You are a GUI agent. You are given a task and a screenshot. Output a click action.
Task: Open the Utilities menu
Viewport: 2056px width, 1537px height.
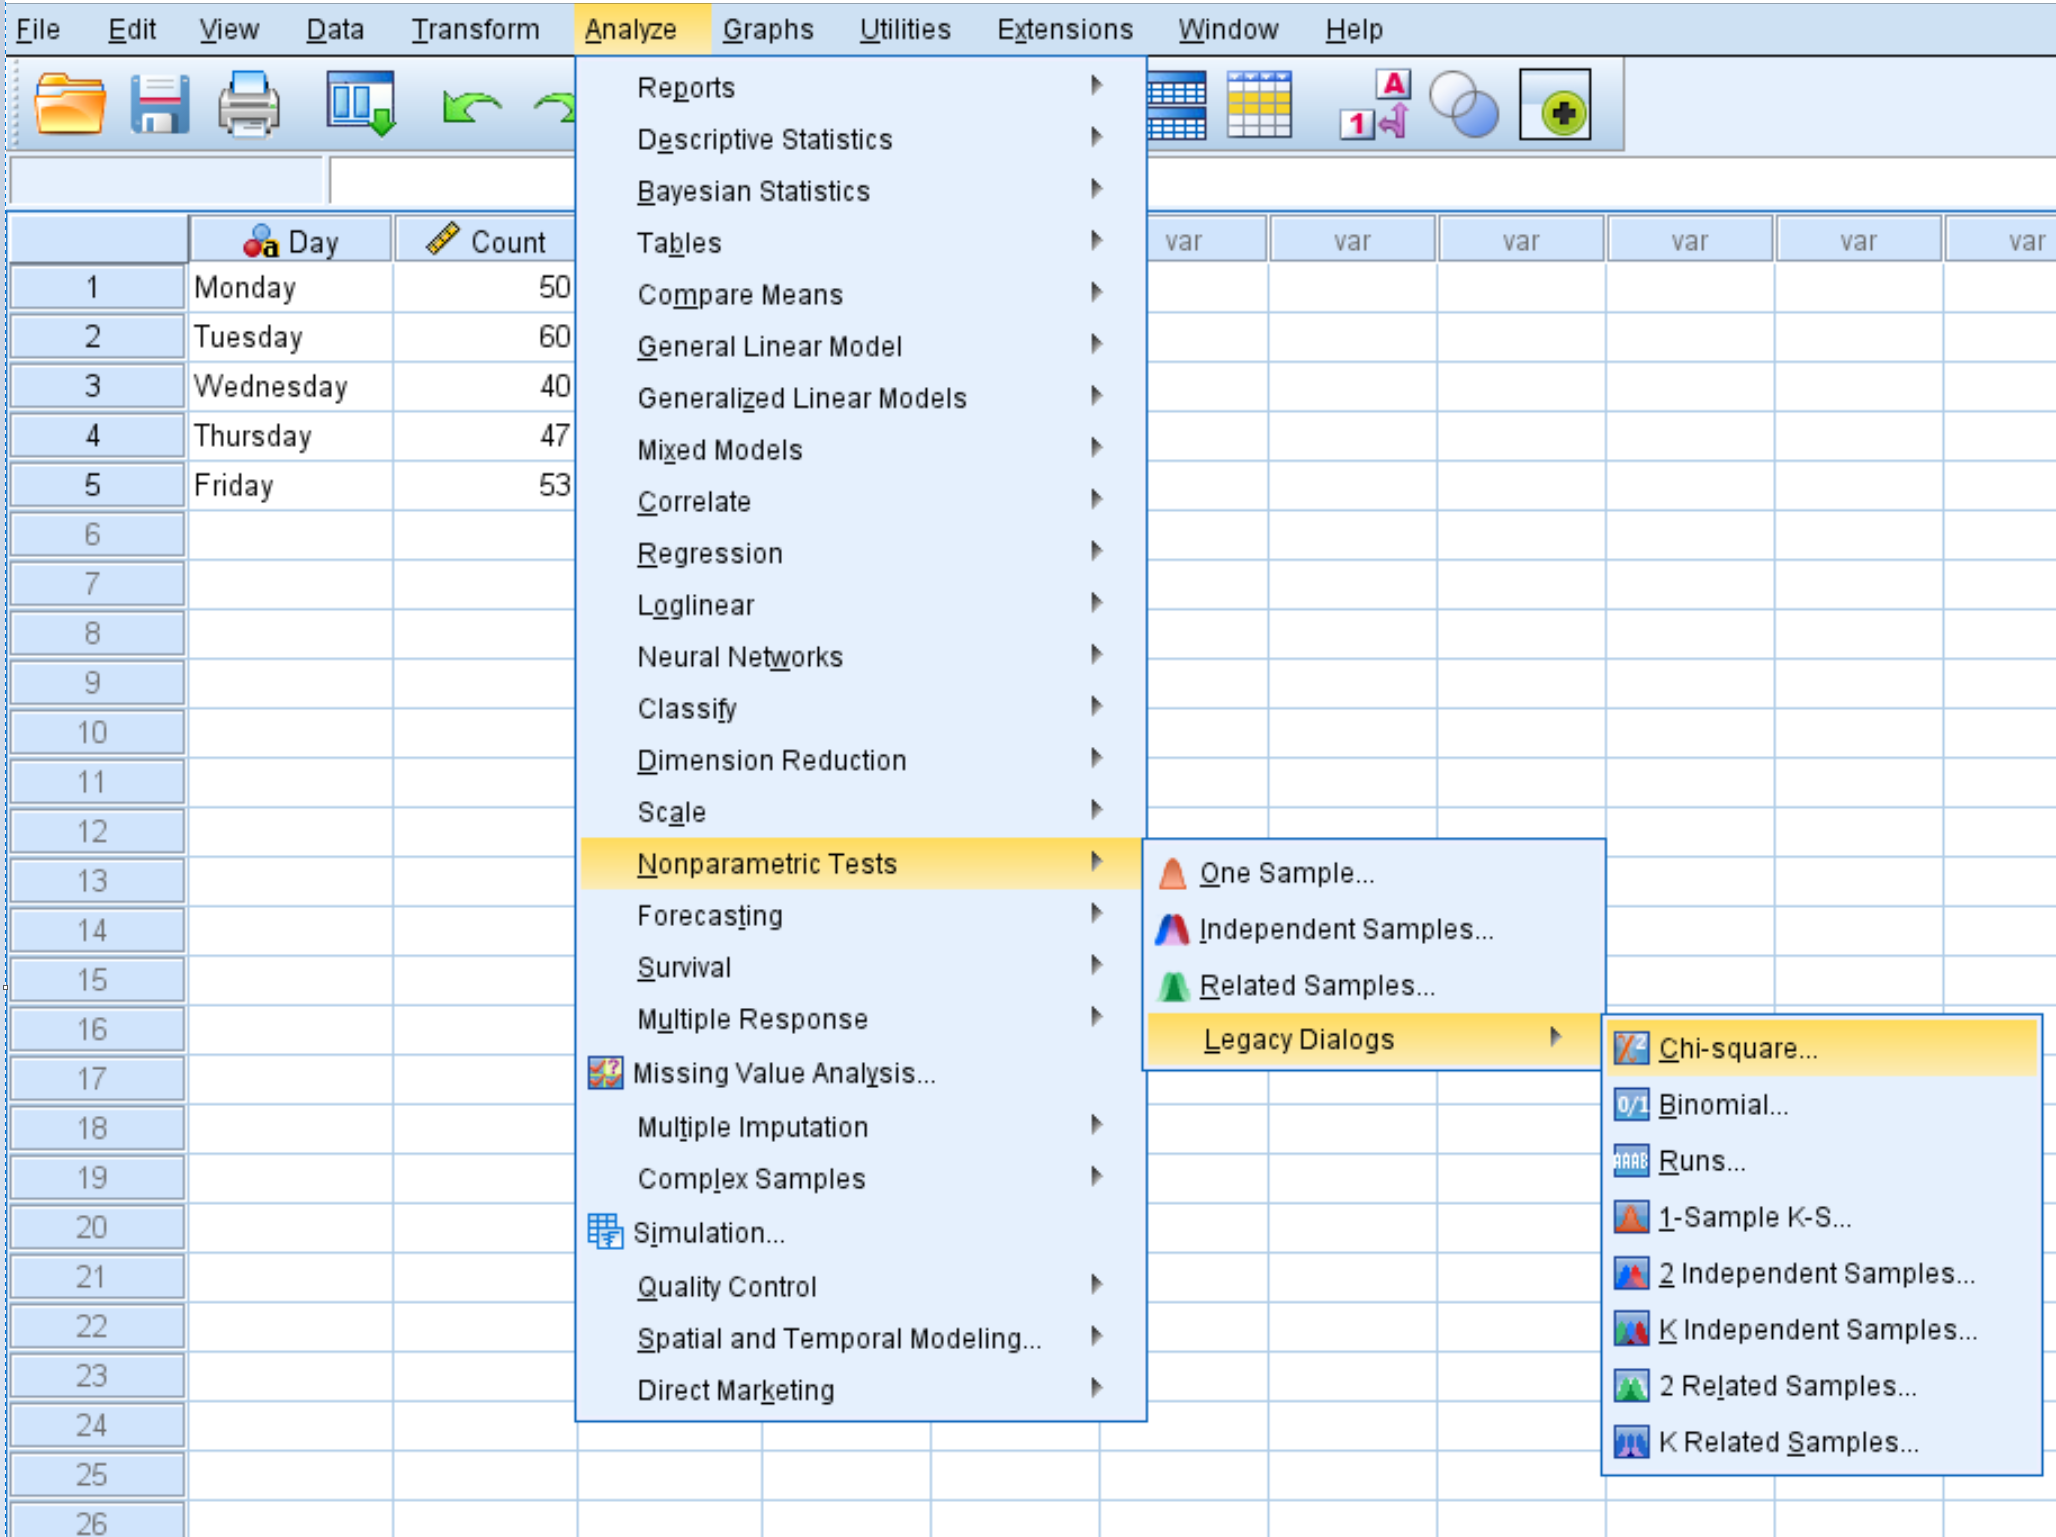point(905,29)
